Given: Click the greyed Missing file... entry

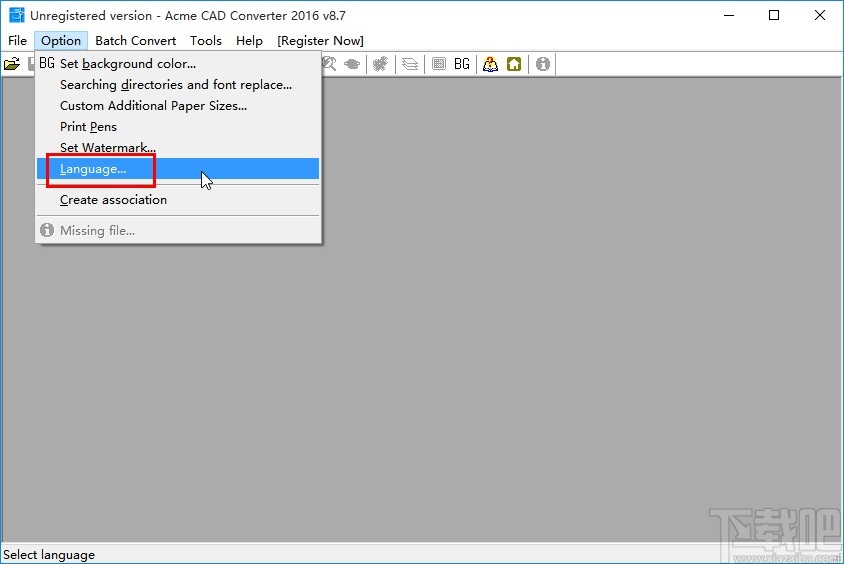Looking at the screenshot, I should click(178, 230).
